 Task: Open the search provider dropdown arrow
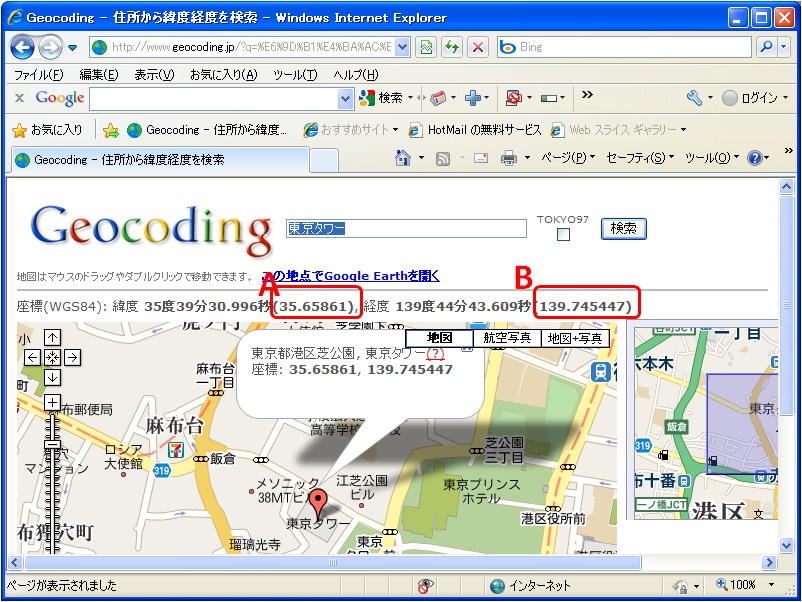point(784,47)
